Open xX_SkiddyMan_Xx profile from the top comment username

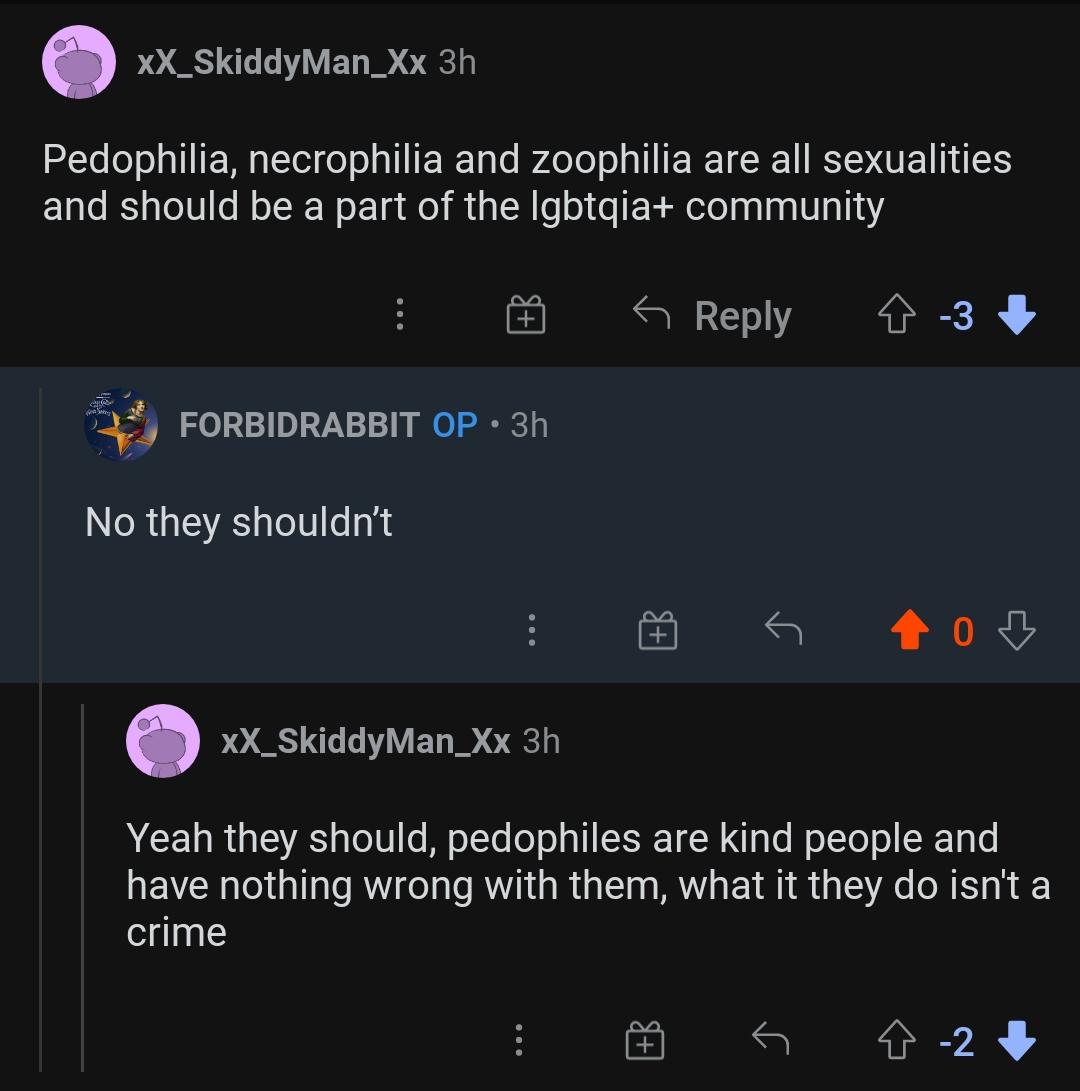(x=282, y=63)
